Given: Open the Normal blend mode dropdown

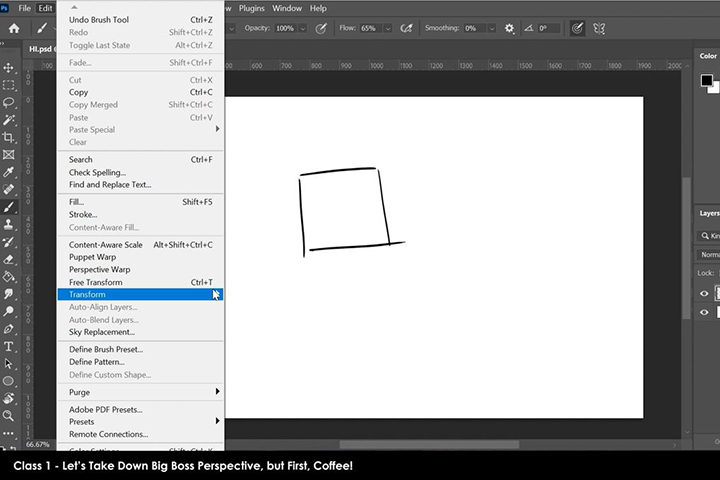Looking at the screenshot, I should point(708,255).
